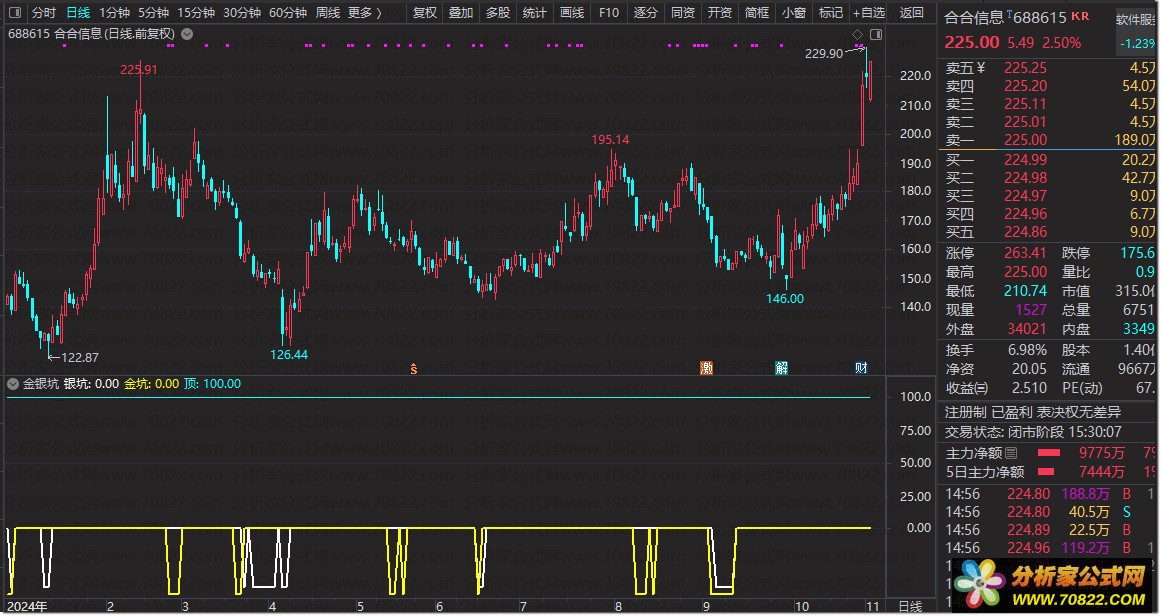Click the orange S marker on chart
This screenshot has height=616, width=1162.
click(414, 368)
